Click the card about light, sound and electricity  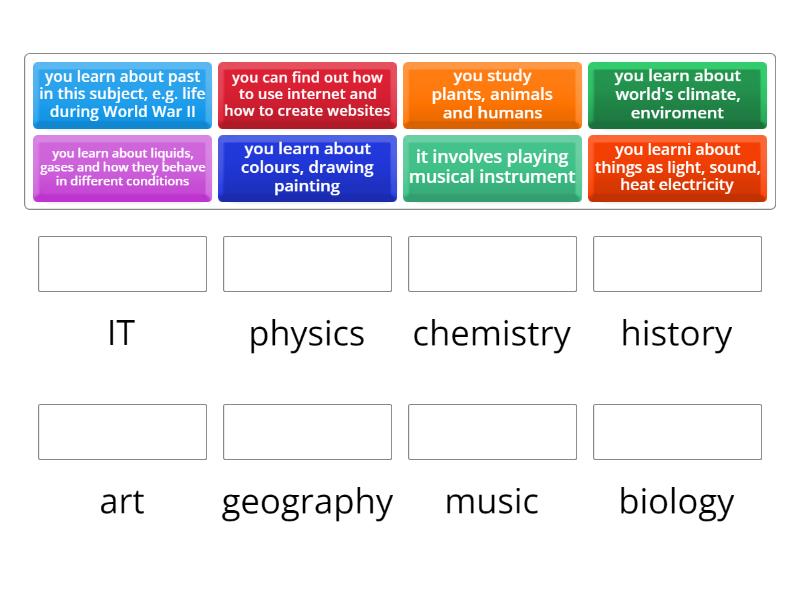tap(677, 168)
